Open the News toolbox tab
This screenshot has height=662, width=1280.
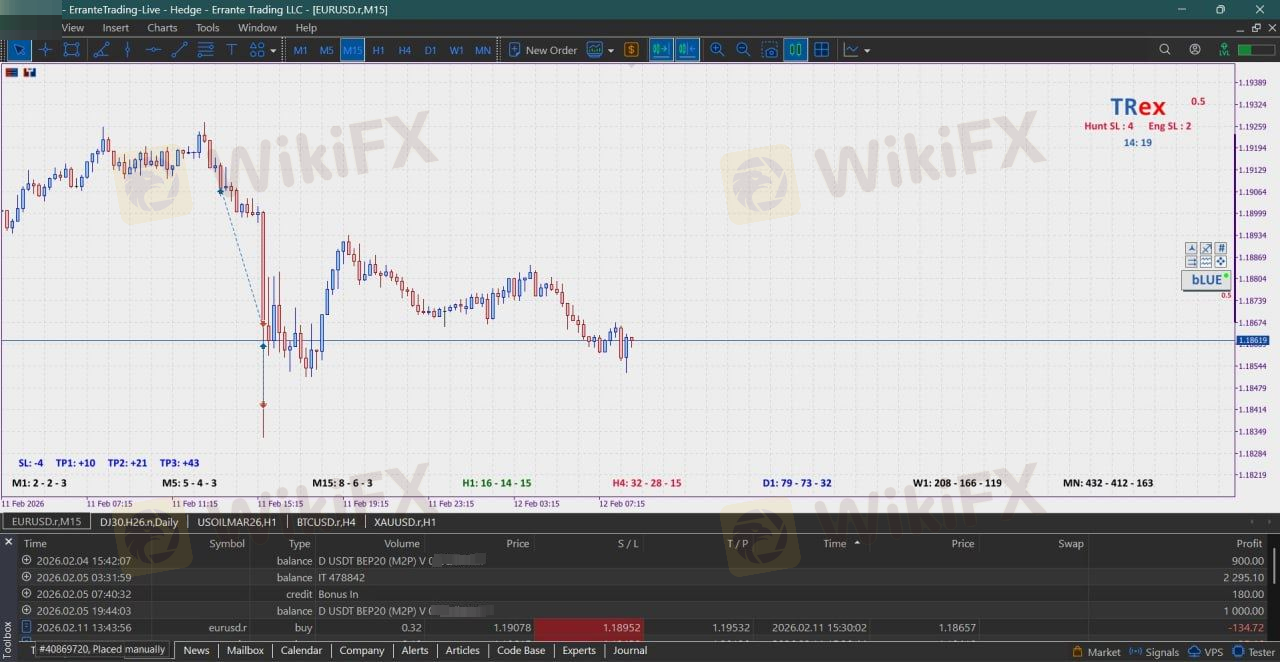click(196, 650)
